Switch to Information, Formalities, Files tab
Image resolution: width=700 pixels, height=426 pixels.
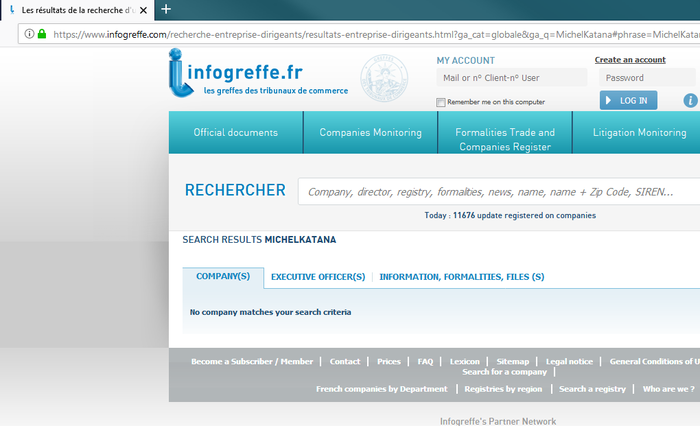[462, 277]
